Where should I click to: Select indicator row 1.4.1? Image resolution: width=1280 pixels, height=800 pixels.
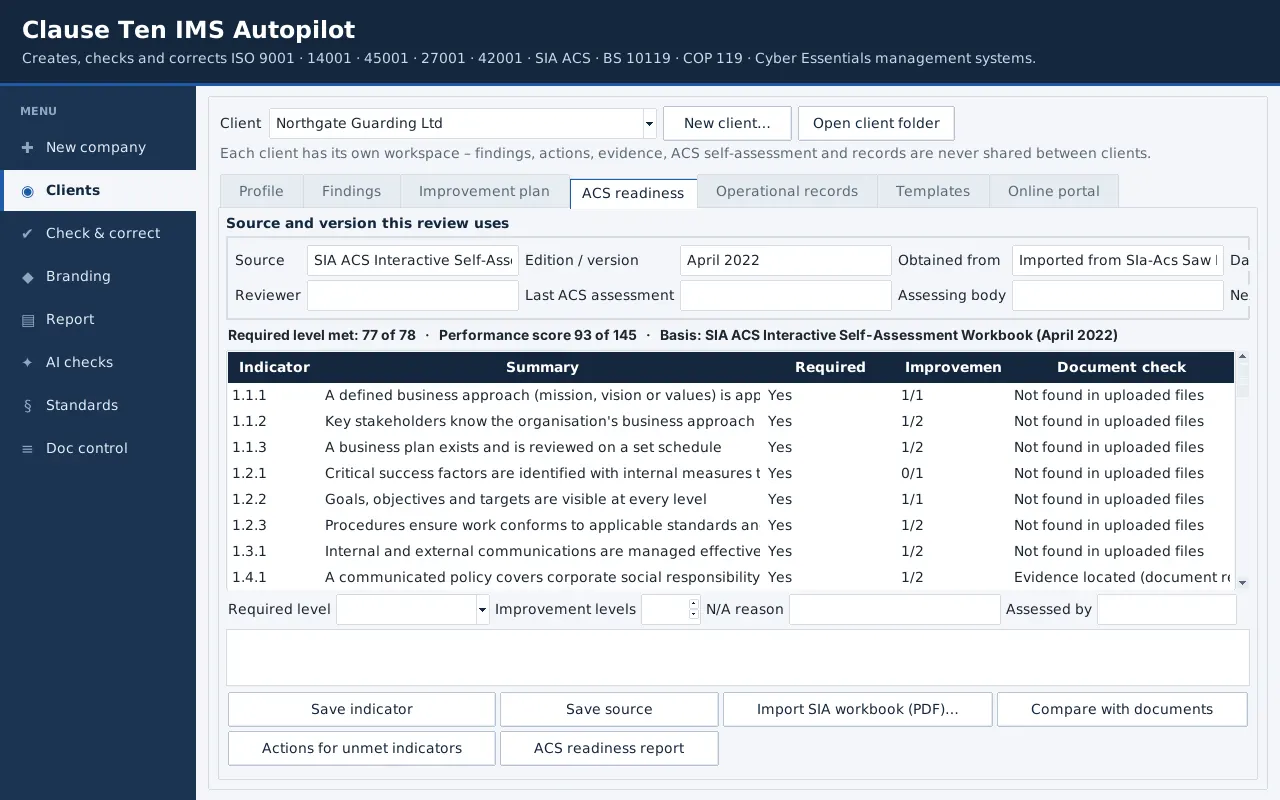731,577
